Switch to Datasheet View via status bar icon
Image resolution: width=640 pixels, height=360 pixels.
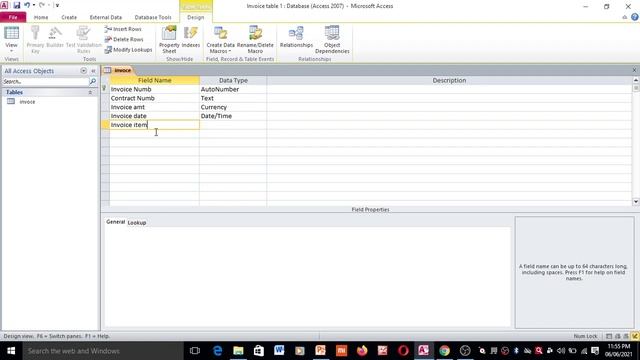609,336
